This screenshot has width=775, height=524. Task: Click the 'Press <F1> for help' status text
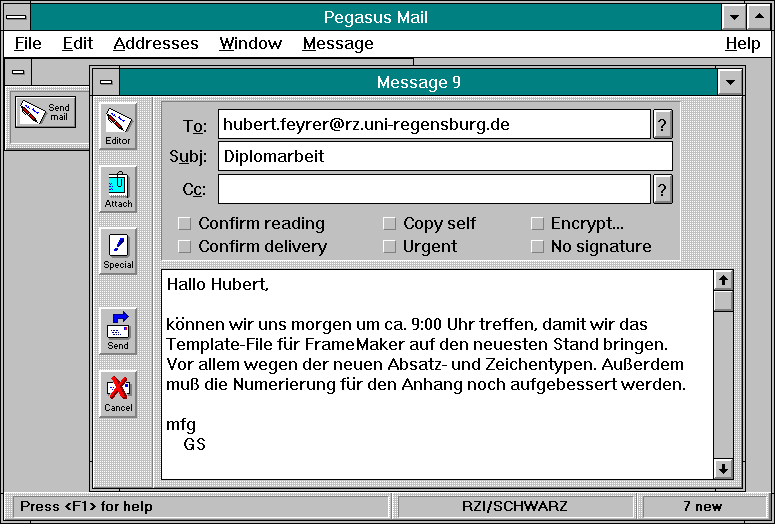coord(86,507)
